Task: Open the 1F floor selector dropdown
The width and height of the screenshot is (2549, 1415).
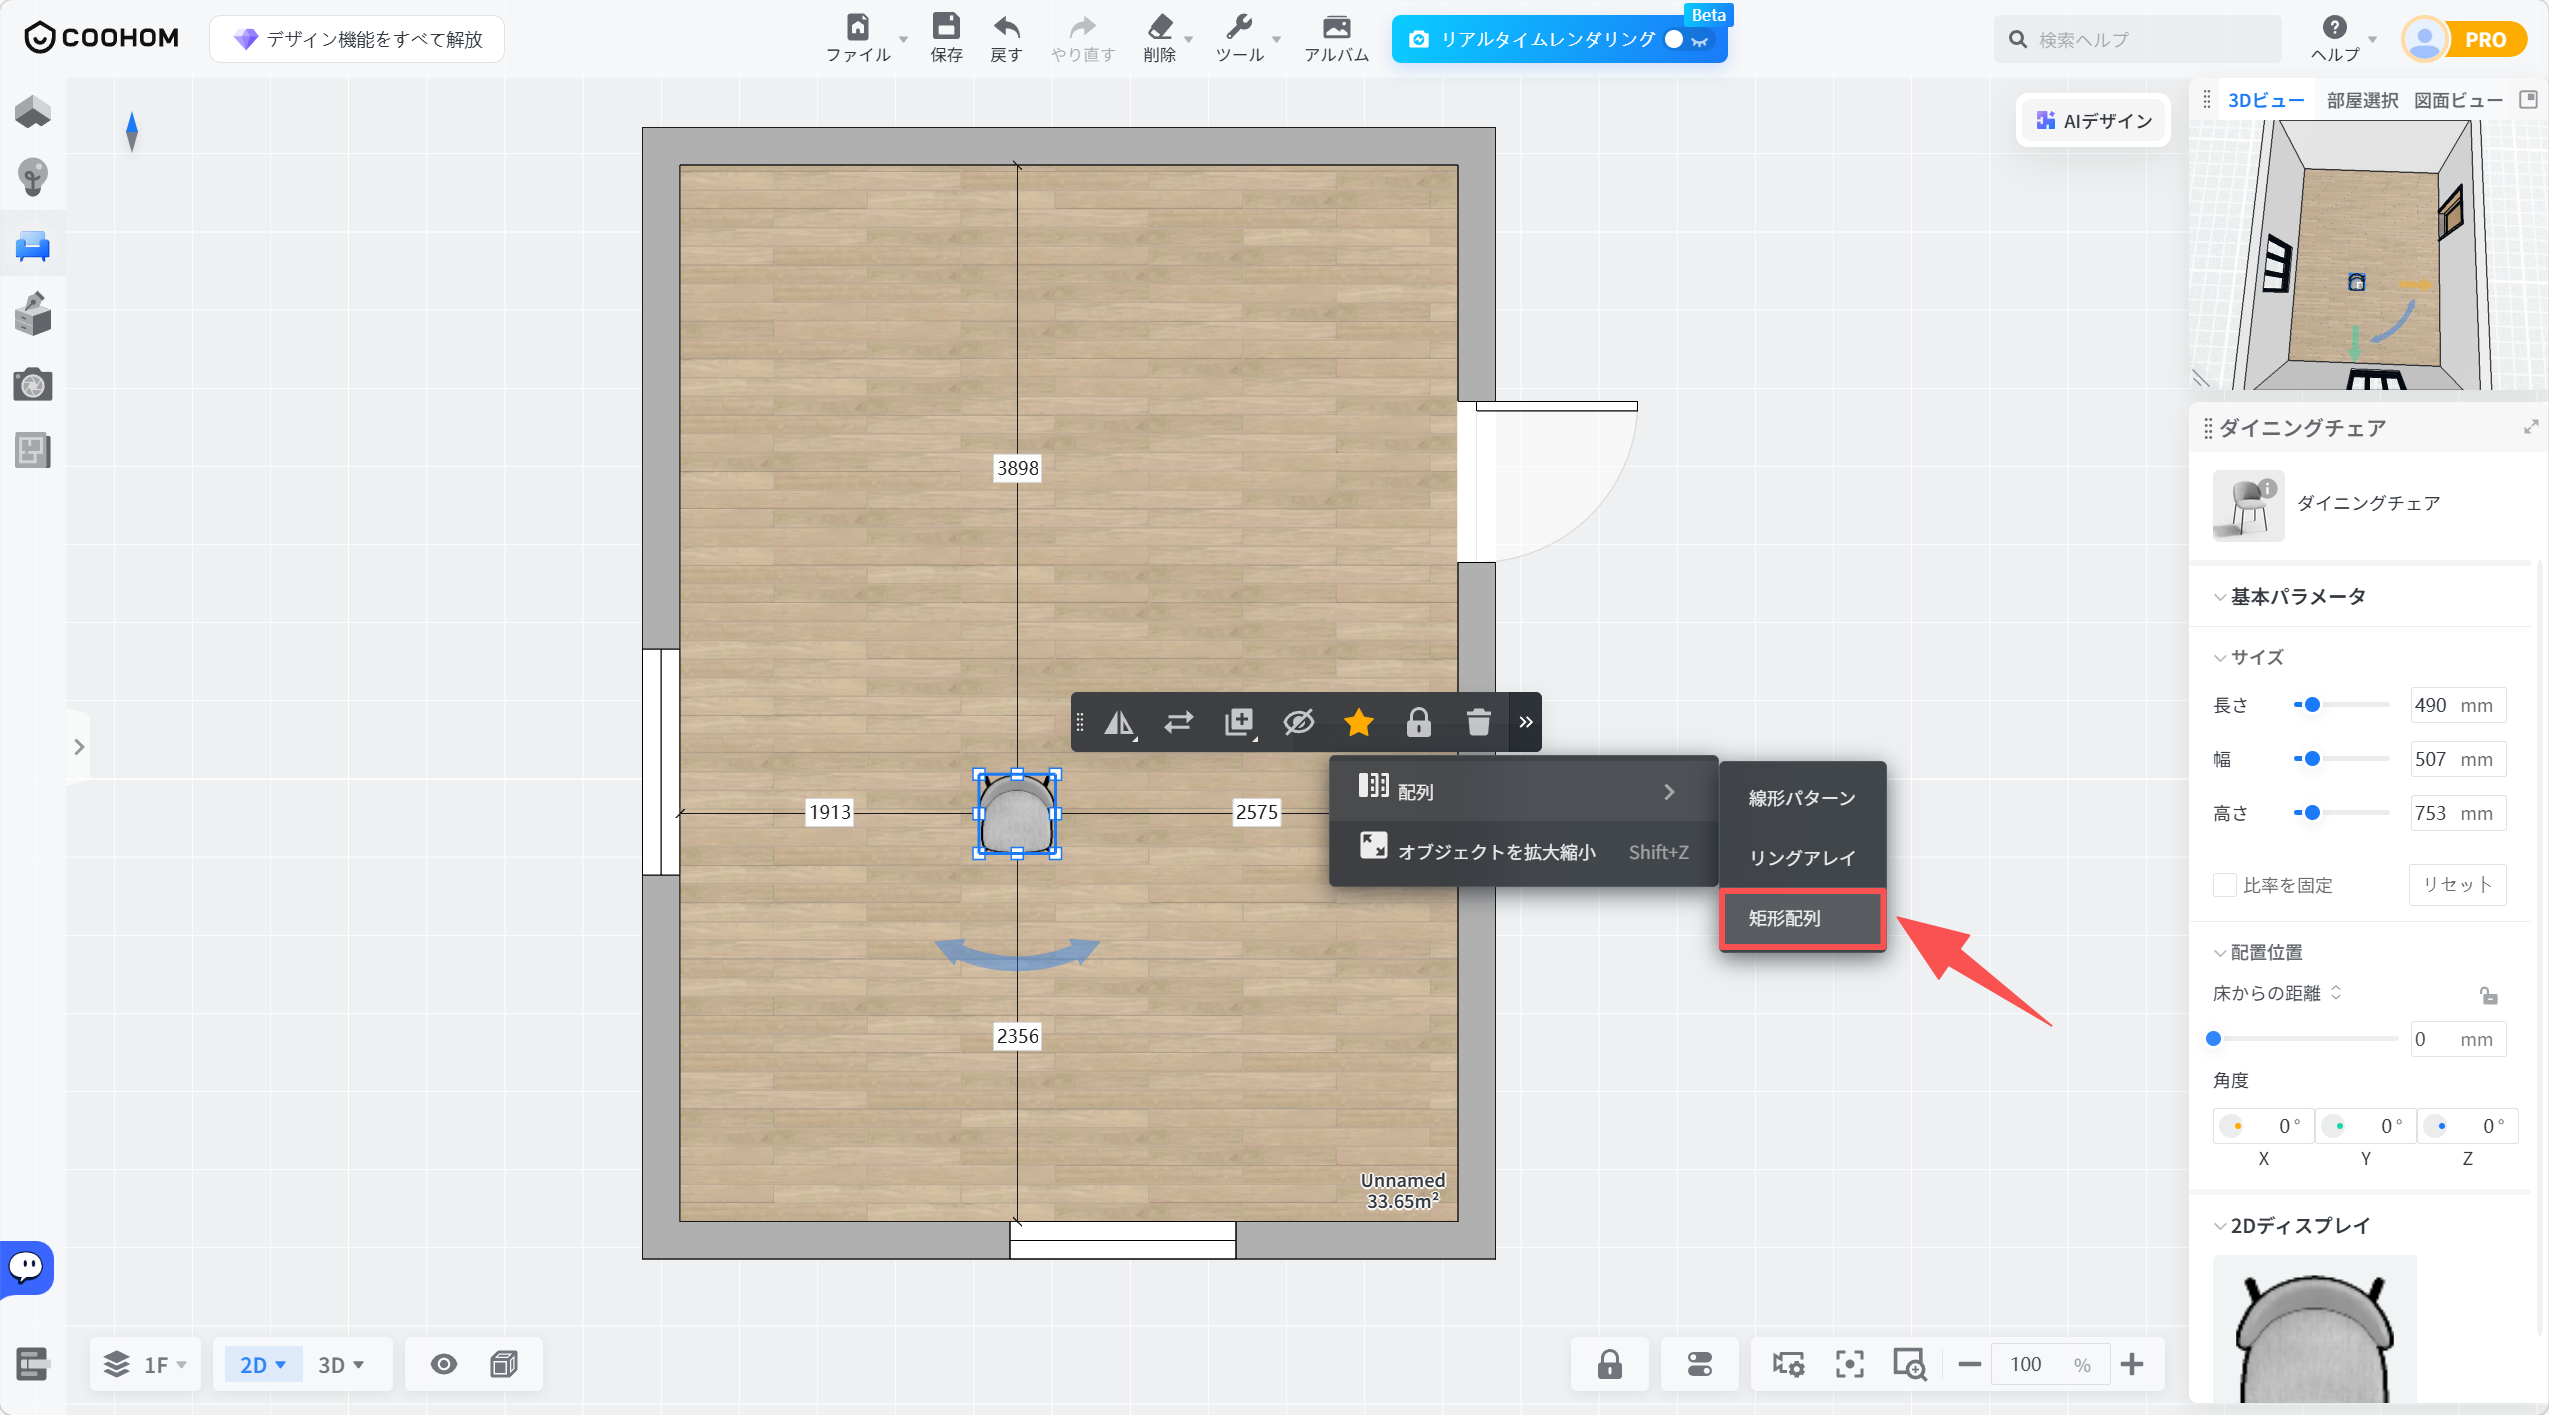Action: point(146,1364)
